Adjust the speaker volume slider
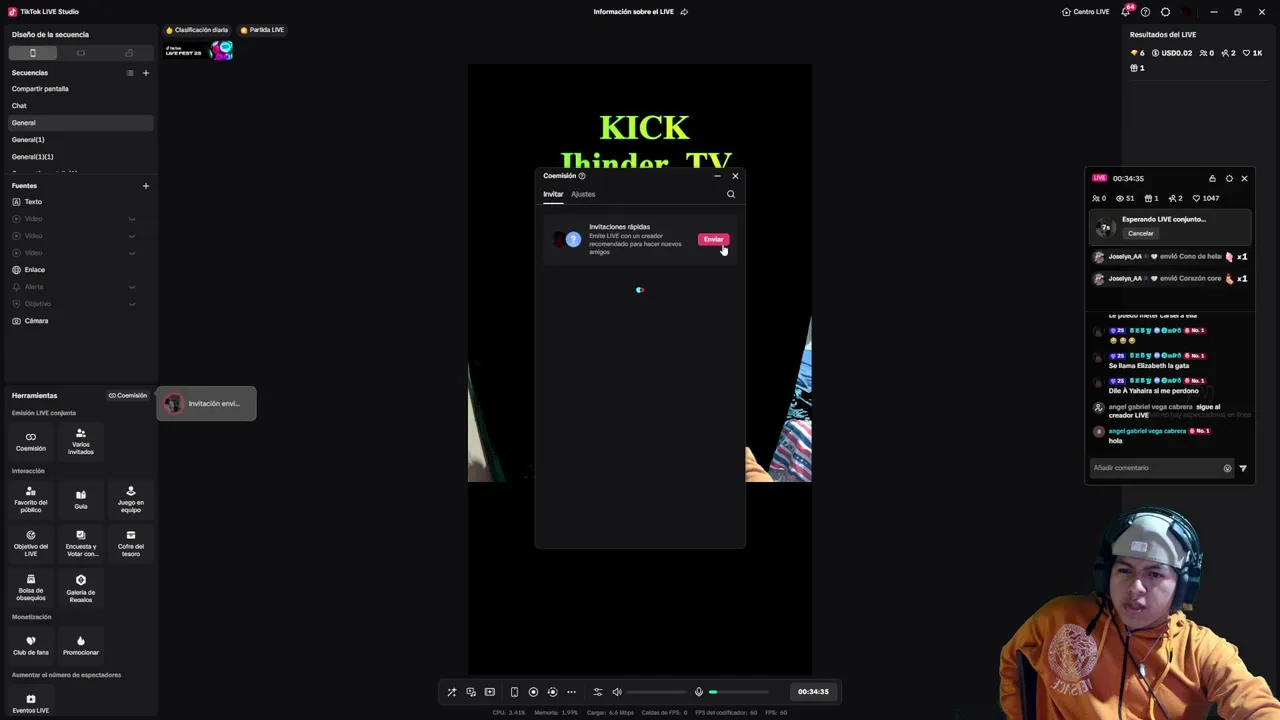The width and height of the screenshot is (1280, 720). point(656,692)
